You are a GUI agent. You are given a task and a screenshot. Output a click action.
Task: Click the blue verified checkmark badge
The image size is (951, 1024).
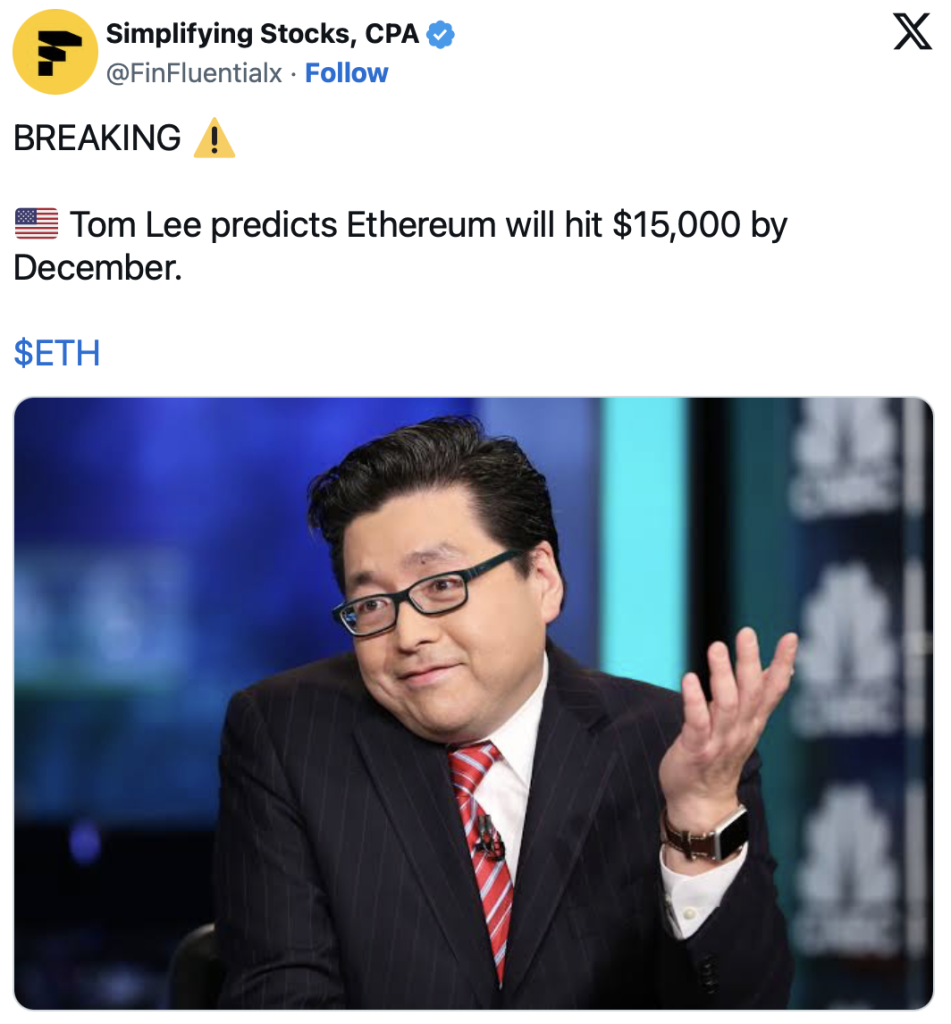[x=440, y=34]
